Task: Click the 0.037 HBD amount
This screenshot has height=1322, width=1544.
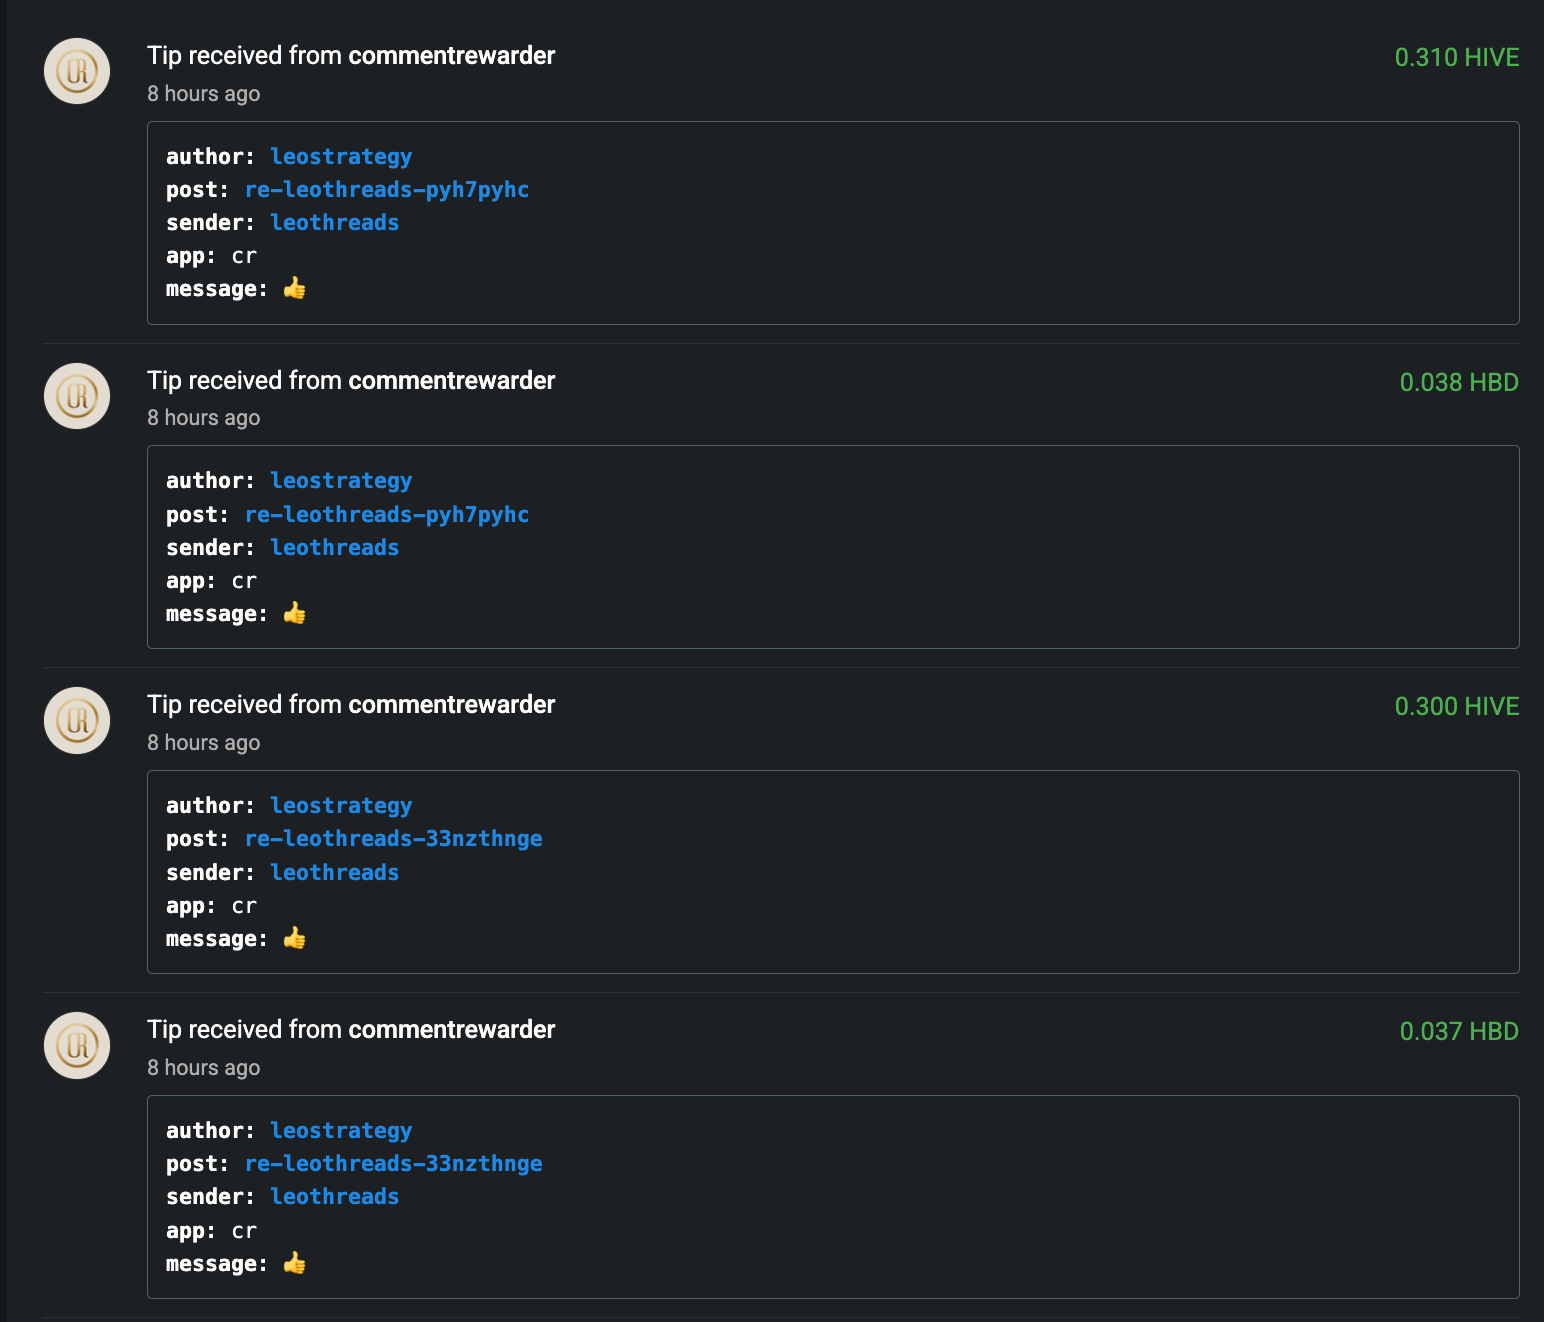Action: click(1458, 1031)
